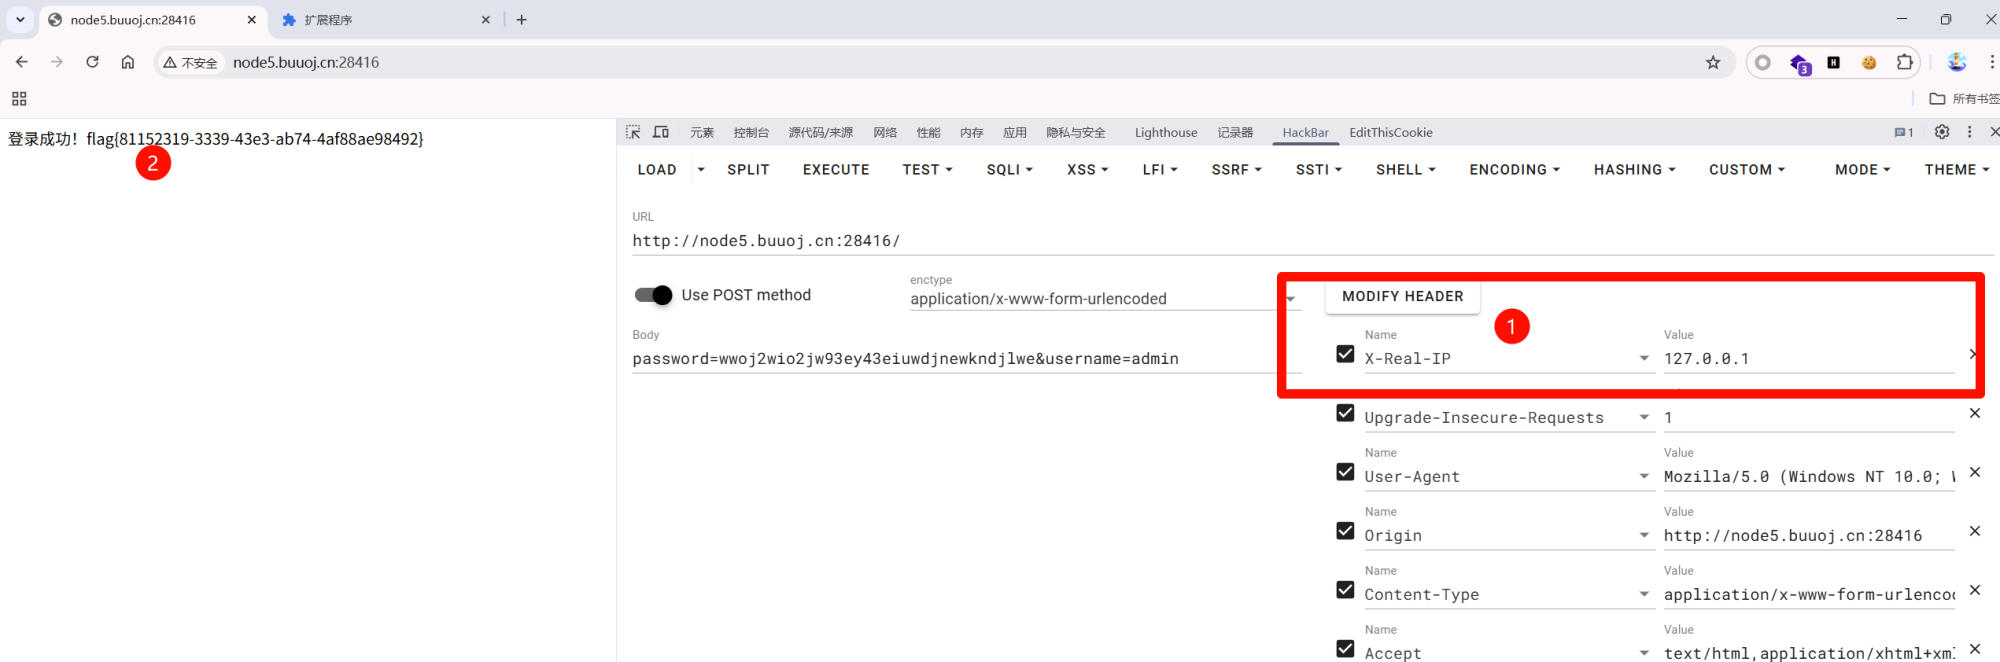The image size is (2000, 662).
Task: Uncheck the X-Real-IP header checkbox
Action: click(x=1345, y=354)
